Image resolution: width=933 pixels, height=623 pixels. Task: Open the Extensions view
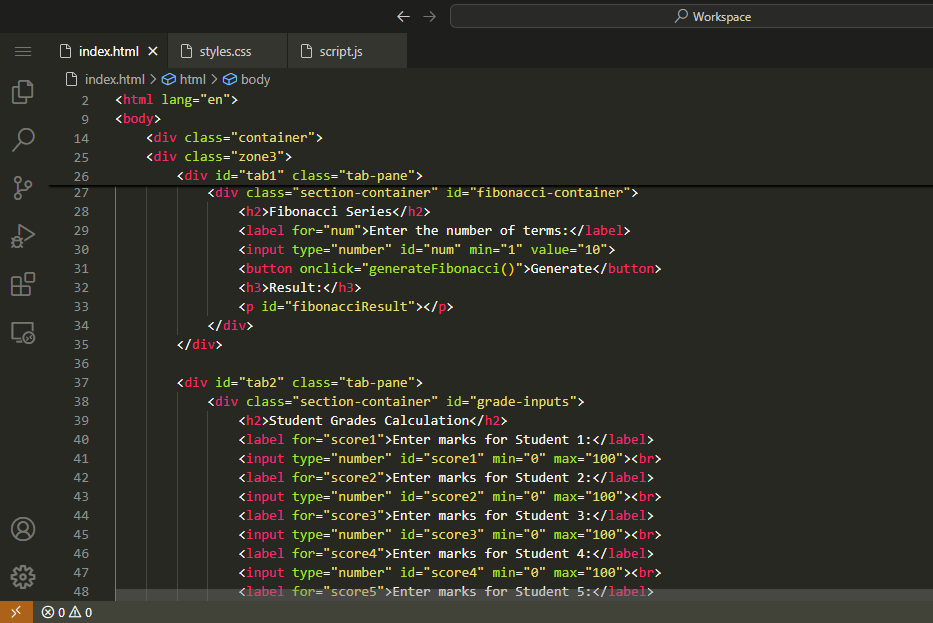click(x=22, y=284)
